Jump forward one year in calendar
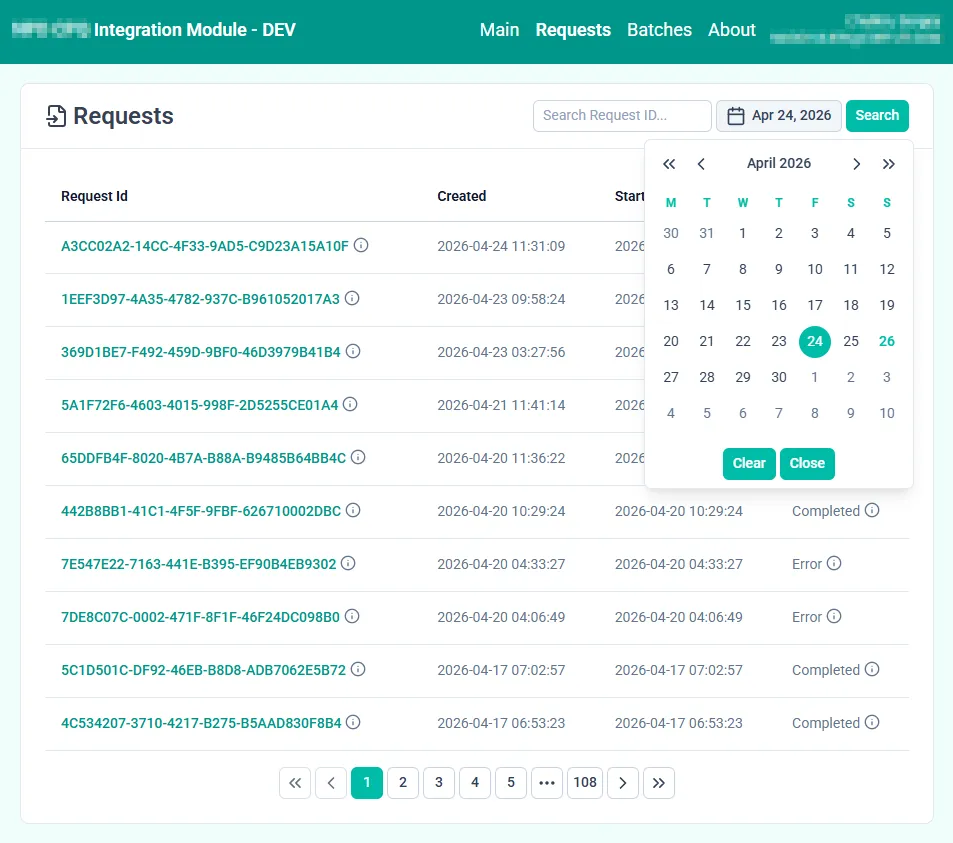 tap(888, 164)
